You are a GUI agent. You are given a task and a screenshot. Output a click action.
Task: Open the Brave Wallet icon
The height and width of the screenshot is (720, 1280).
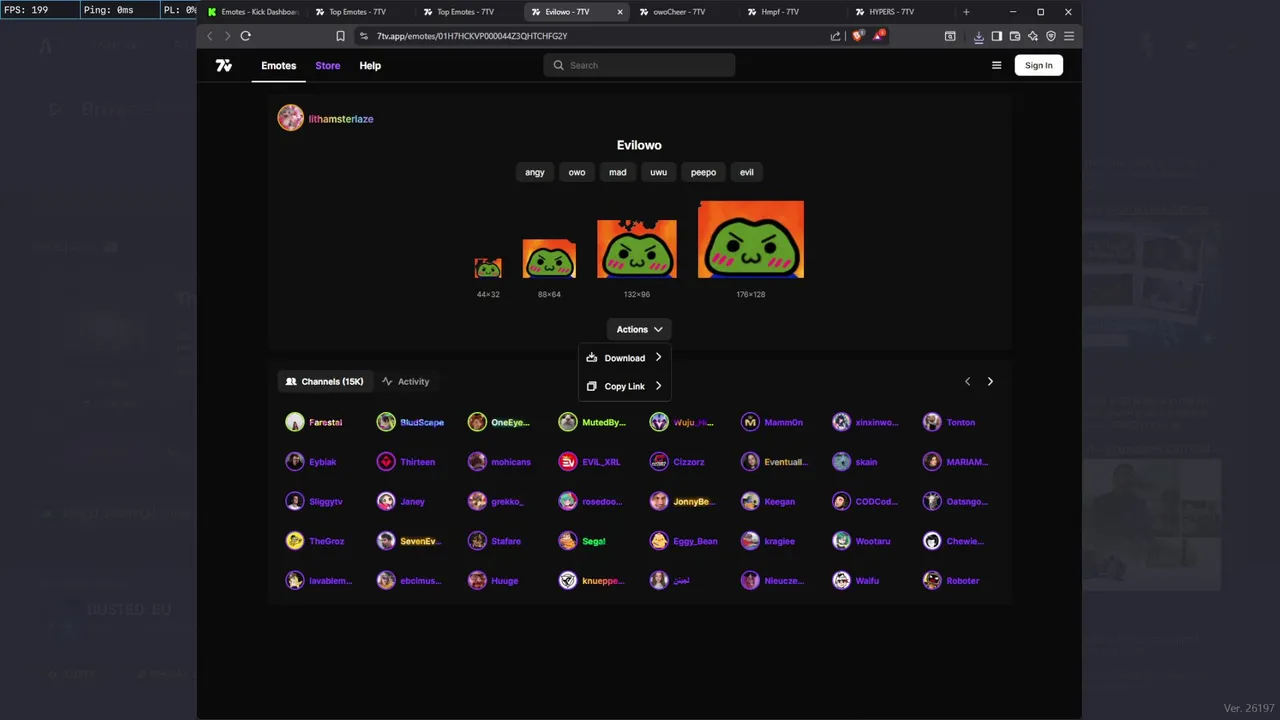click(x=1014, y=36)
